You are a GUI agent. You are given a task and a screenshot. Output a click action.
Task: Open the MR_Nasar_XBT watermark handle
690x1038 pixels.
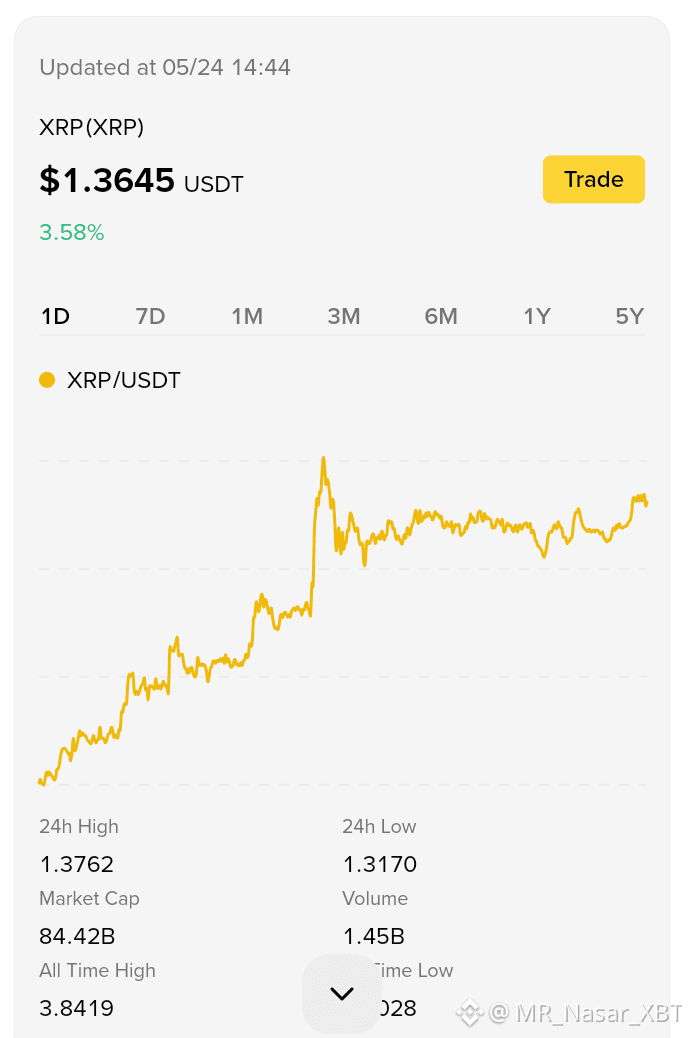(585, 1013)
